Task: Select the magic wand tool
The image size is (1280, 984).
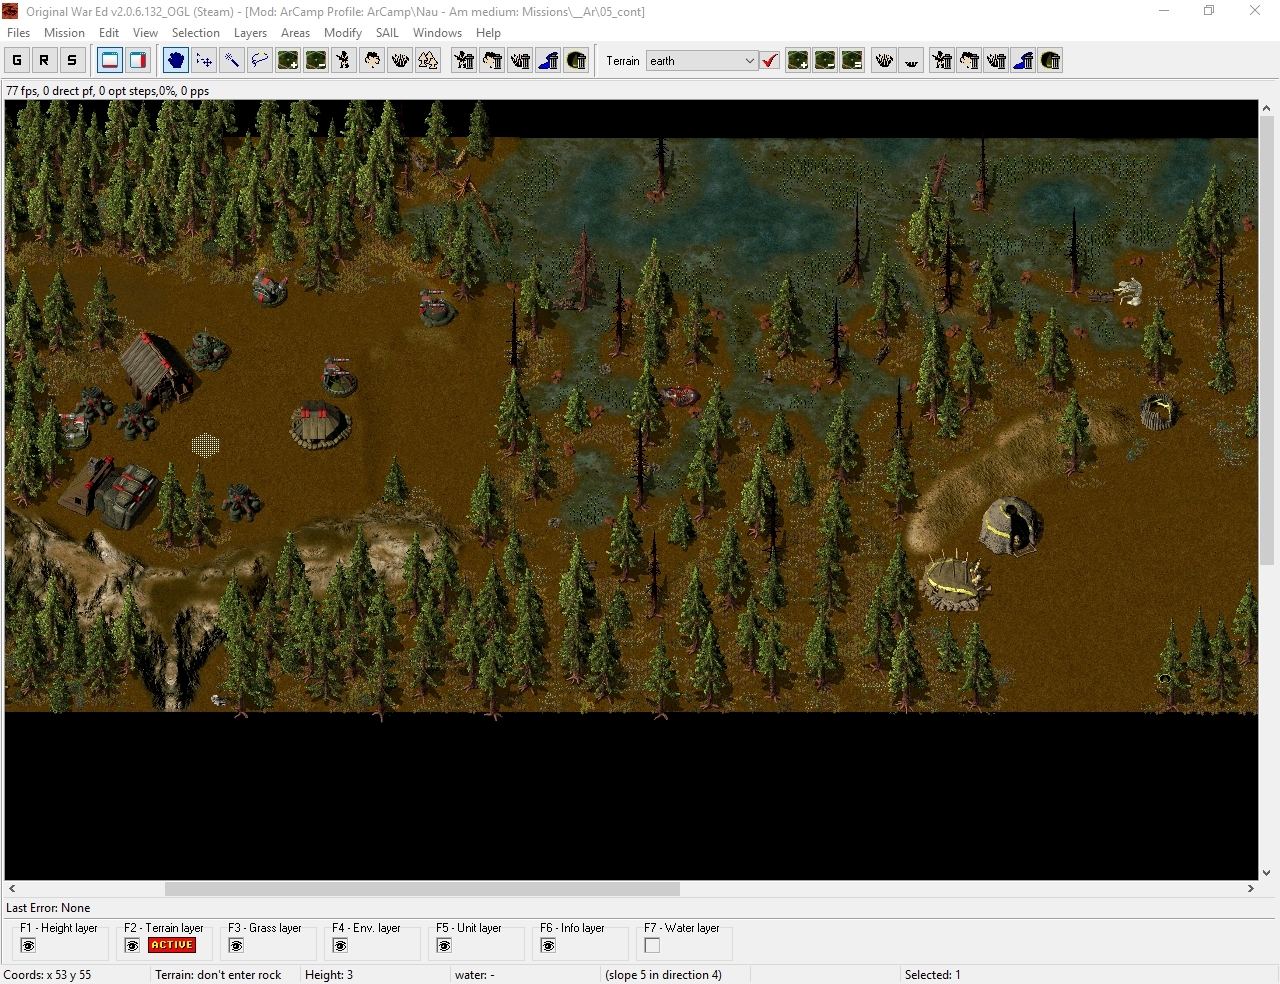Action: pyautogui.click(x=232, y=61)
